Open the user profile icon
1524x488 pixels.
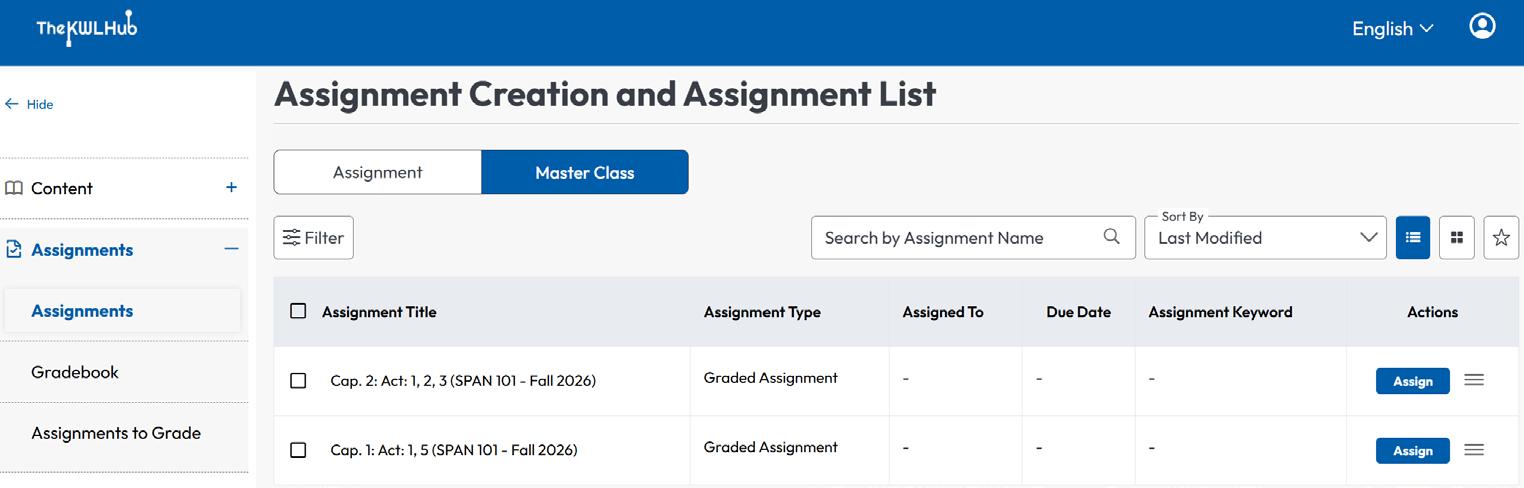[1482, 26]
